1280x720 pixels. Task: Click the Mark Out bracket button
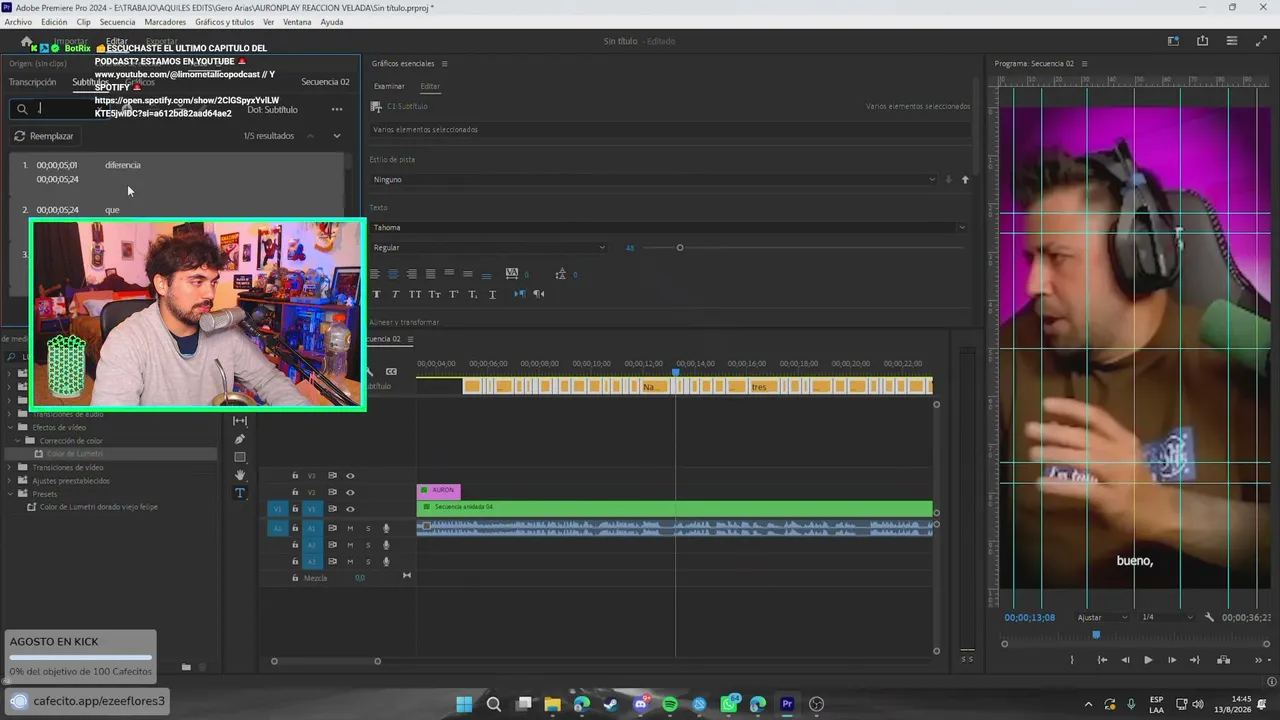tap(1072, 660)
